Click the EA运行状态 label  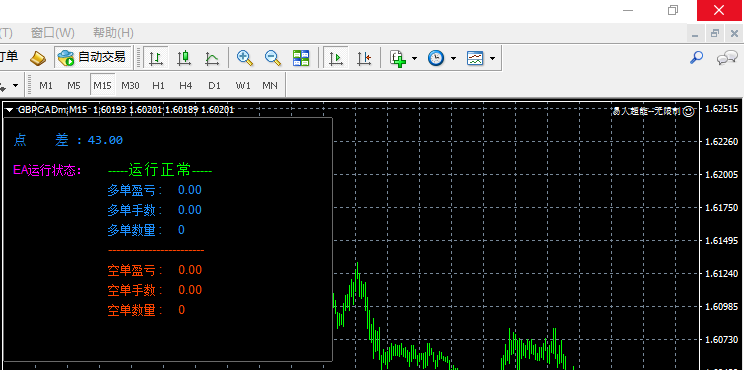pyautogui.click(x=47, y=170)
